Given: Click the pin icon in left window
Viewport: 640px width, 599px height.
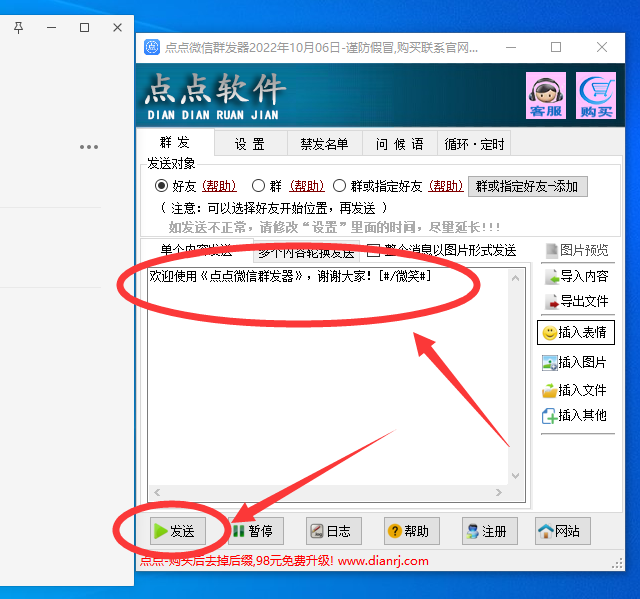Looking at the screenshot, I should pos(18,28).
